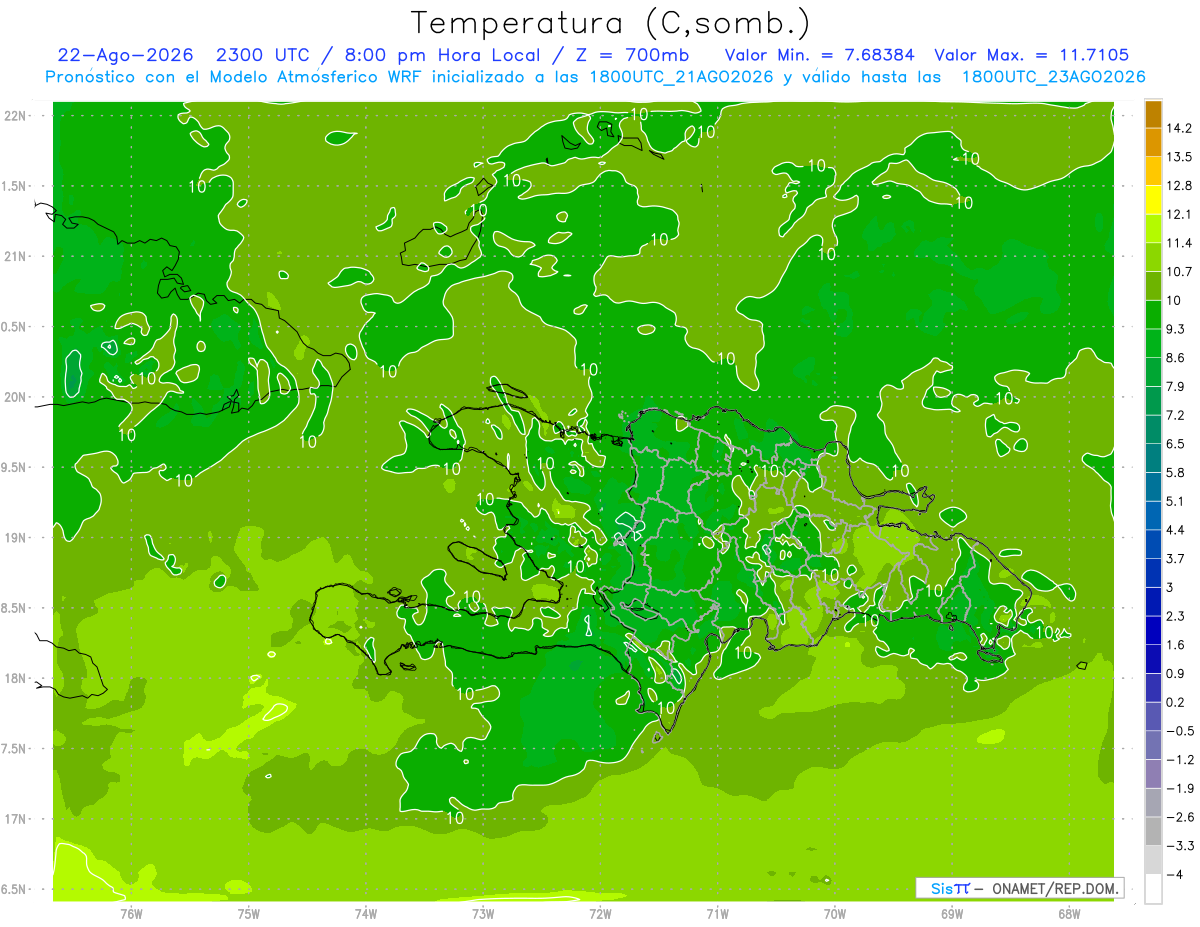Pick the blue swatch between 3.7 and 4.4
Screen dimensions: 1200x927
(1153, 544)
